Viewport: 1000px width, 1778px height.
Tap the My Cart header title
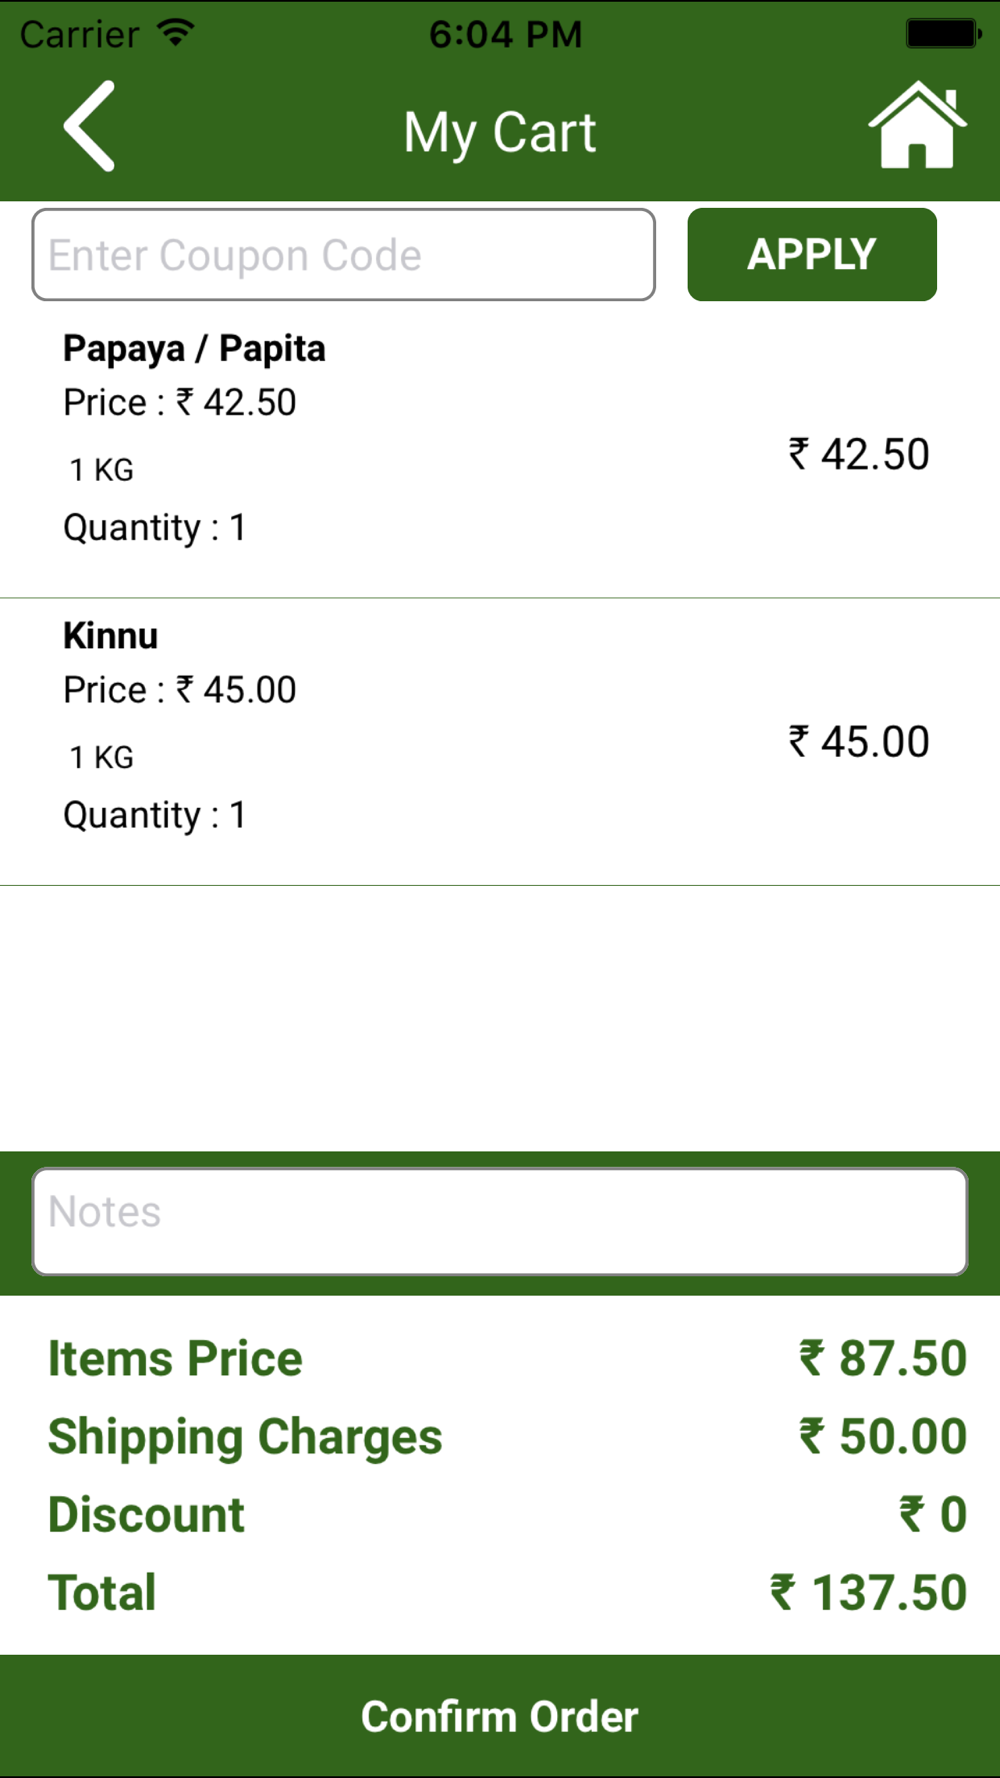[x=500, y=133]
